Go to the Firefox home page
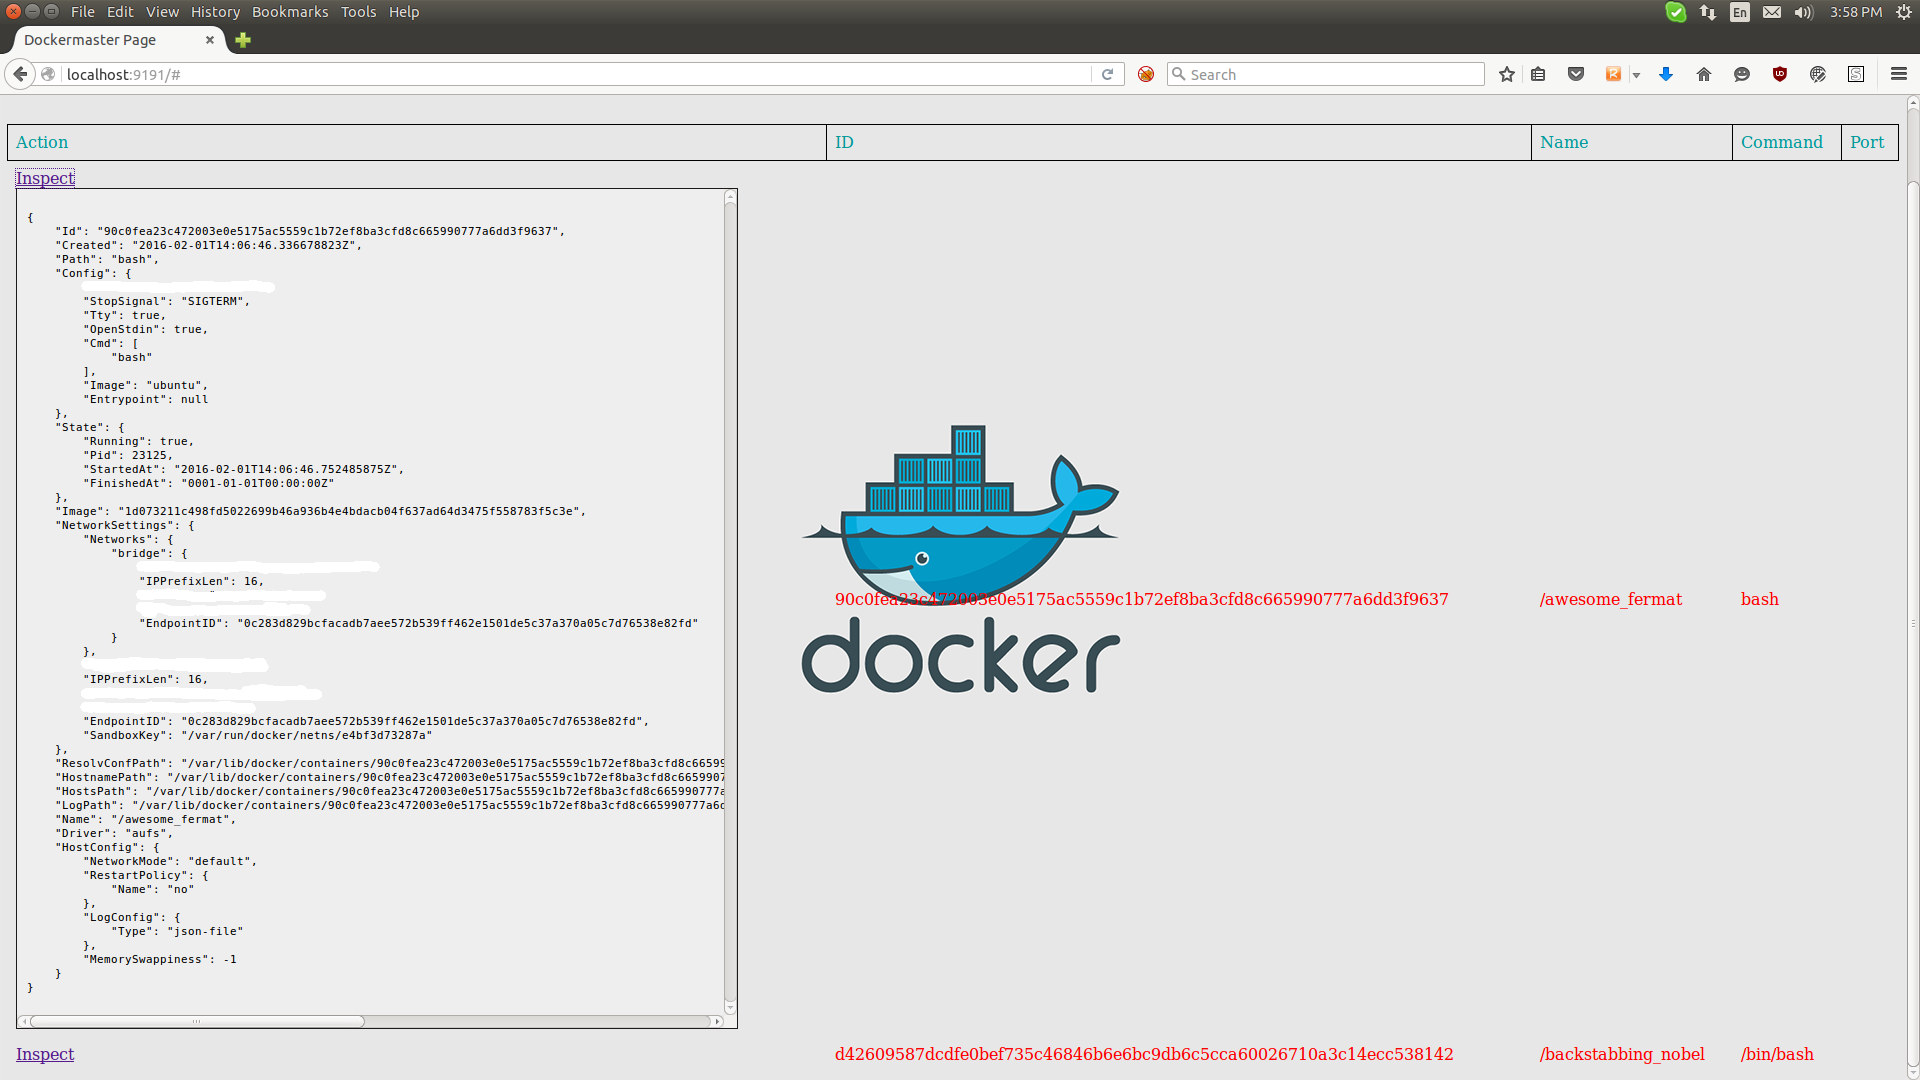Screen dimensions: 1920x1088 (x=1704, y=75)
